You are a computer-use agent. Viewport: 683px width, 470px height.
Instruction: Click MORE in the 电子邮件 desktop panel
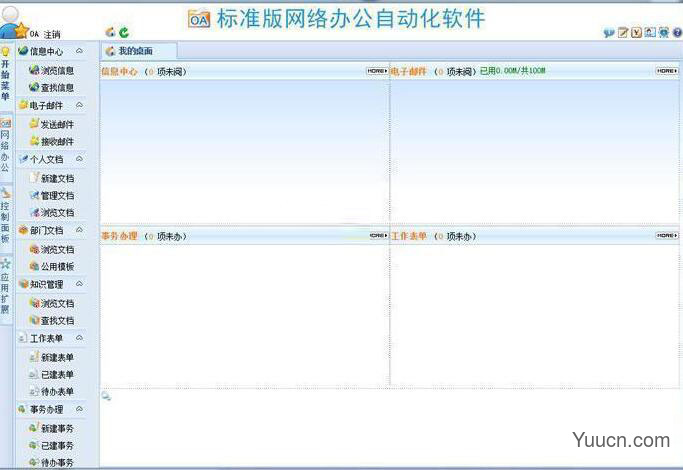pyautogui.click(x=667, y=71)
